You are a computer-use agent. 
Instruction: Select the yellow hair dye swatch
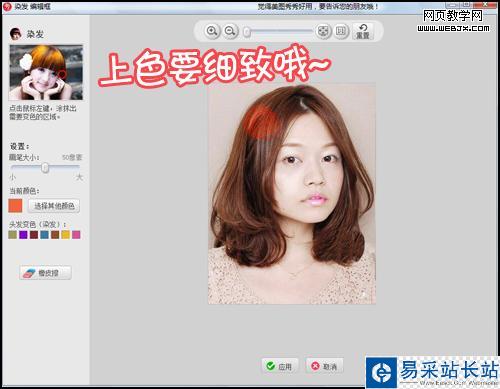tap(66, 235)
